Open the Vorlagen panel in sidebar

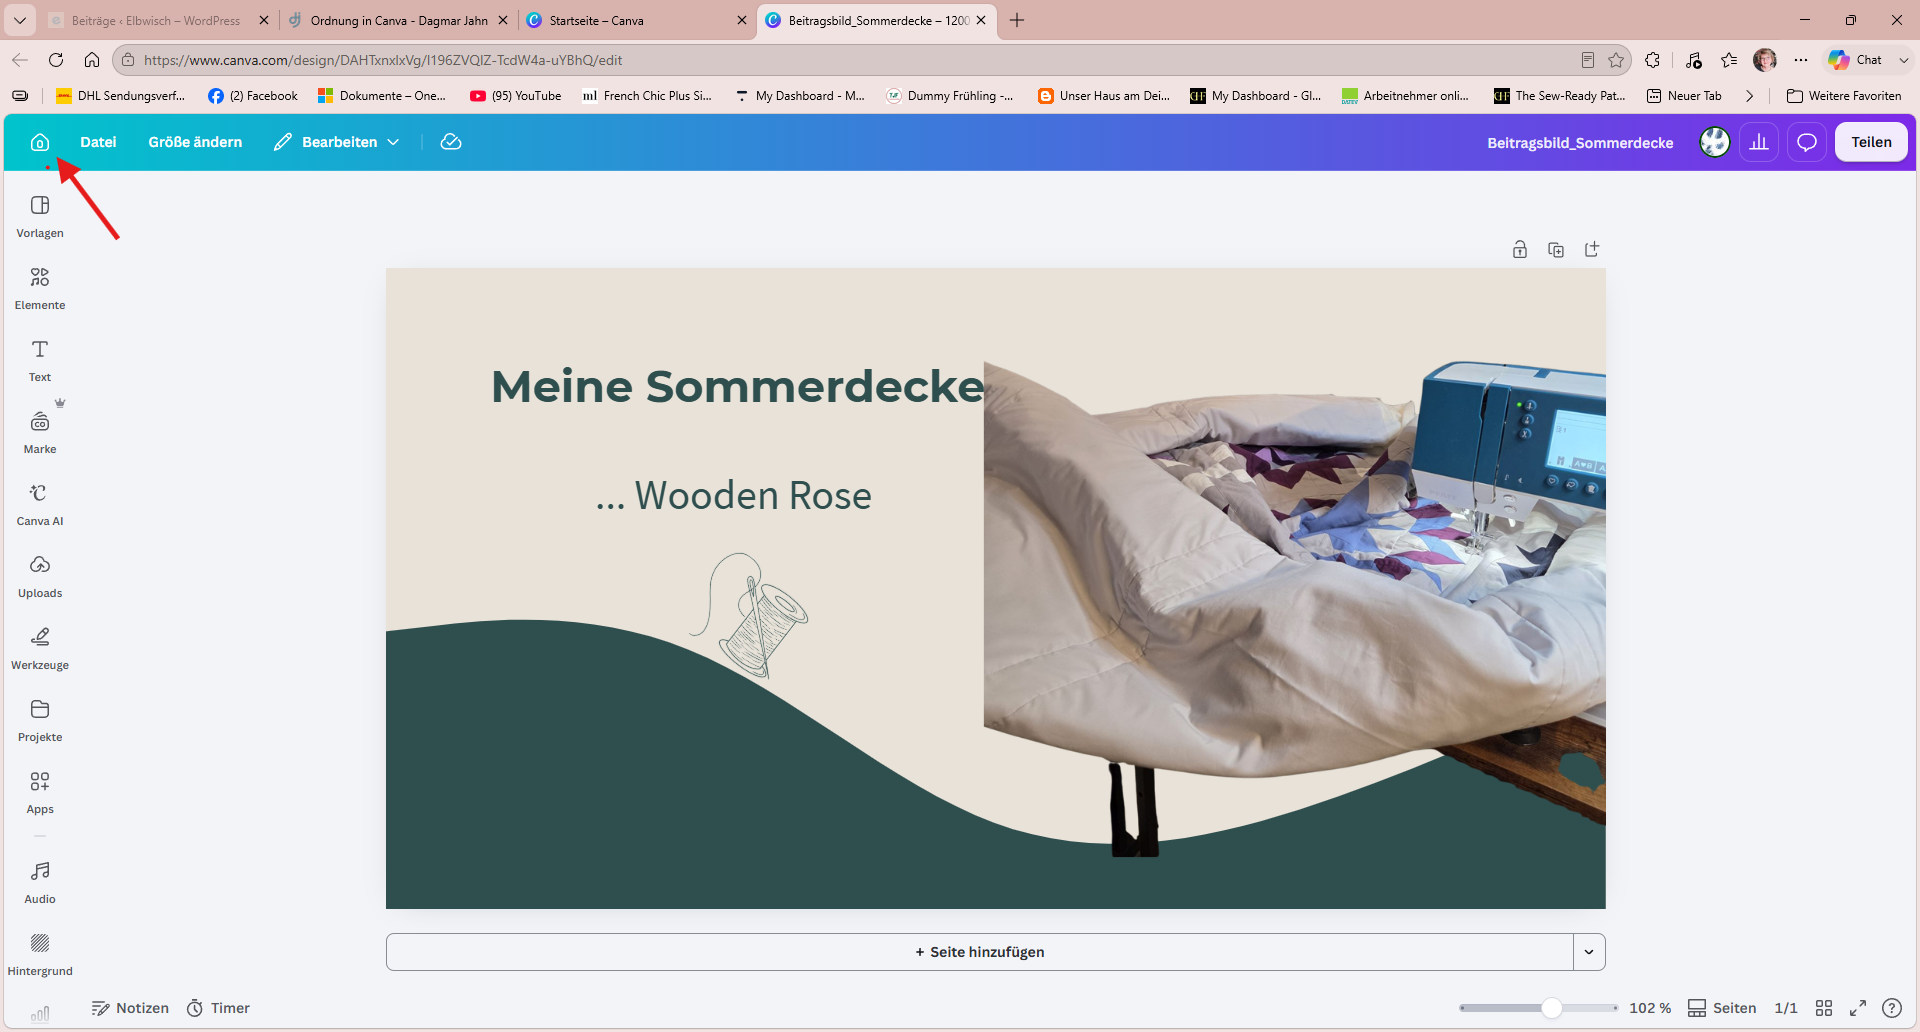click(x=40, y=216)
